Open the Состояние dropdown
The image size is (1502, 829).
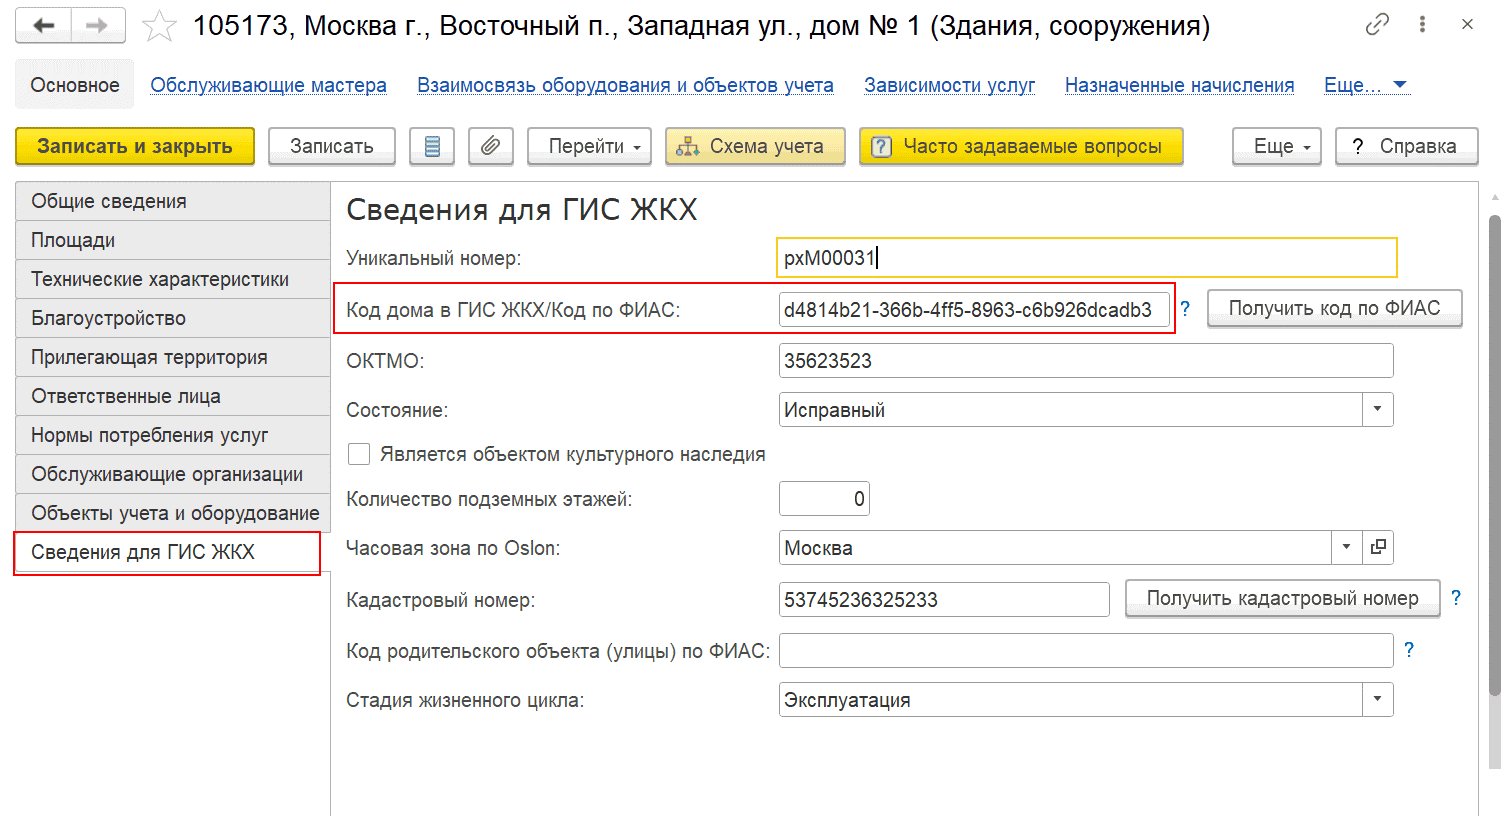coord(1377,409)
